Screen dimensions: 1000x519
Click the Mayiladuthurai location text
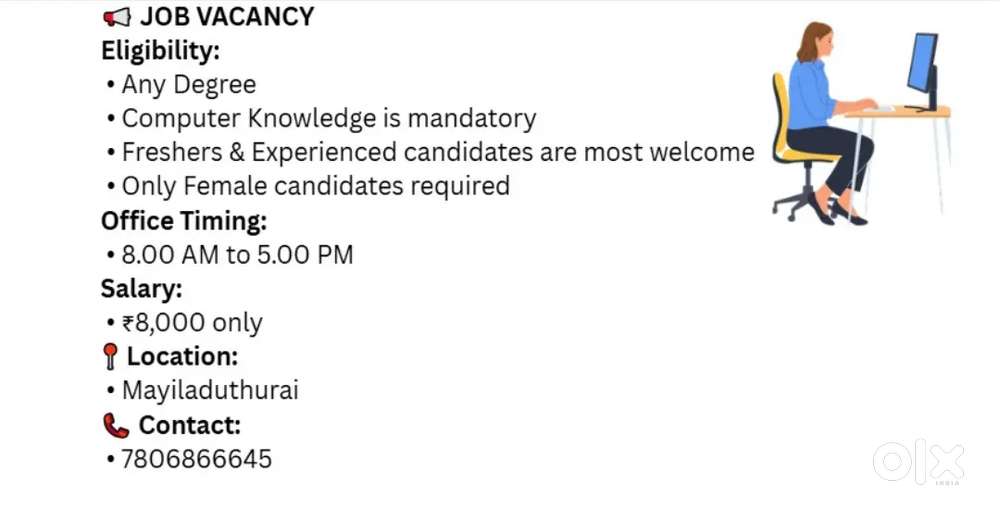pos(210,390)
